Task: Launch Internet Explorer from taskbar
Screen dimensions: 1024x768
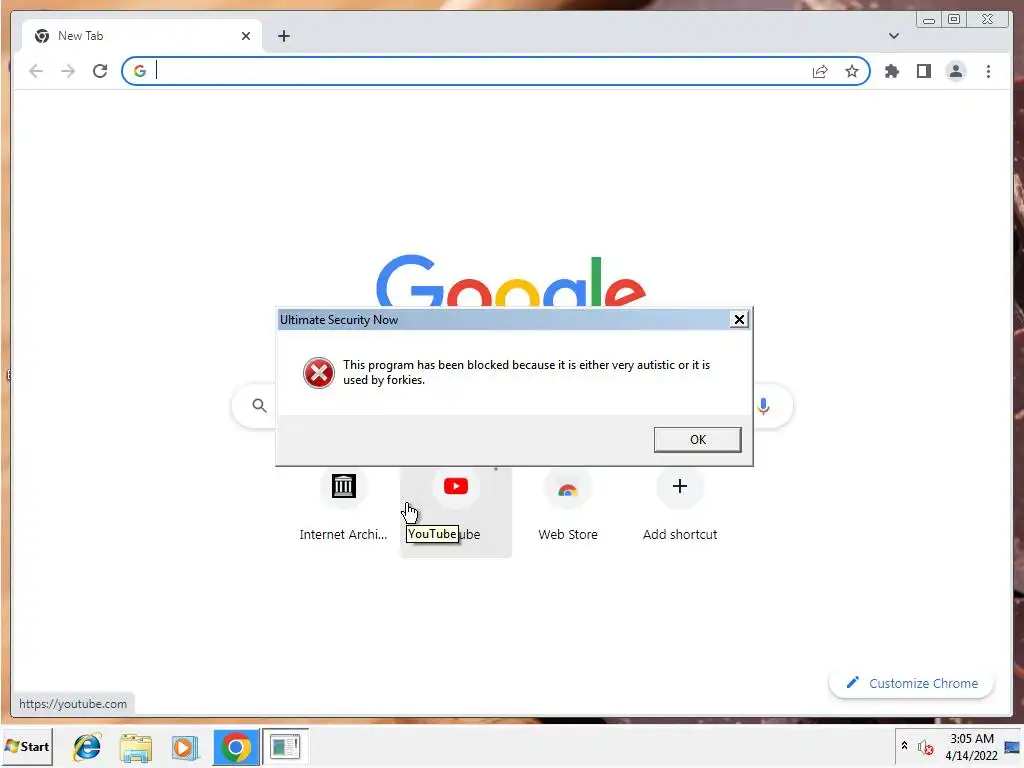Action: (87, 746)
